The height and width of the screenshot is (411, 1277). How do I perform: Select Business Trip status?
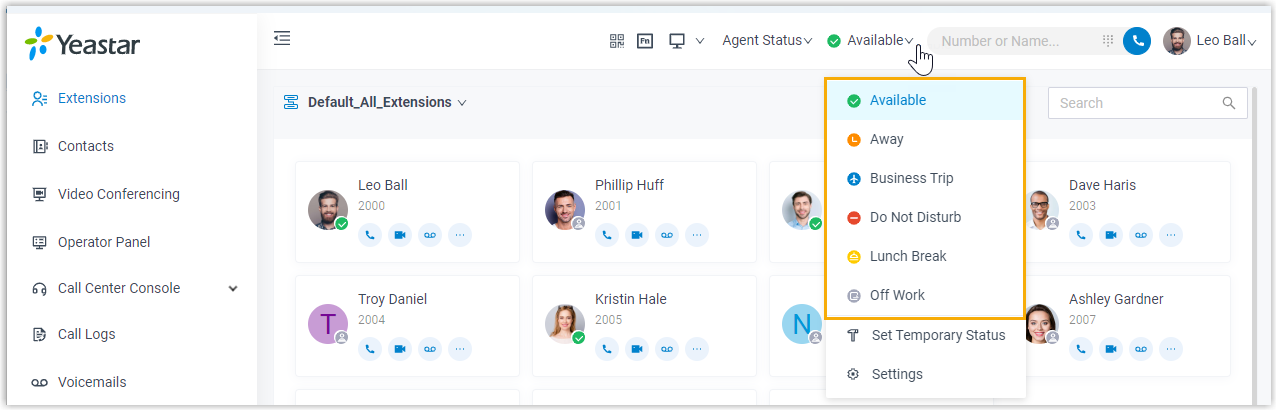(x=925, y=178)
